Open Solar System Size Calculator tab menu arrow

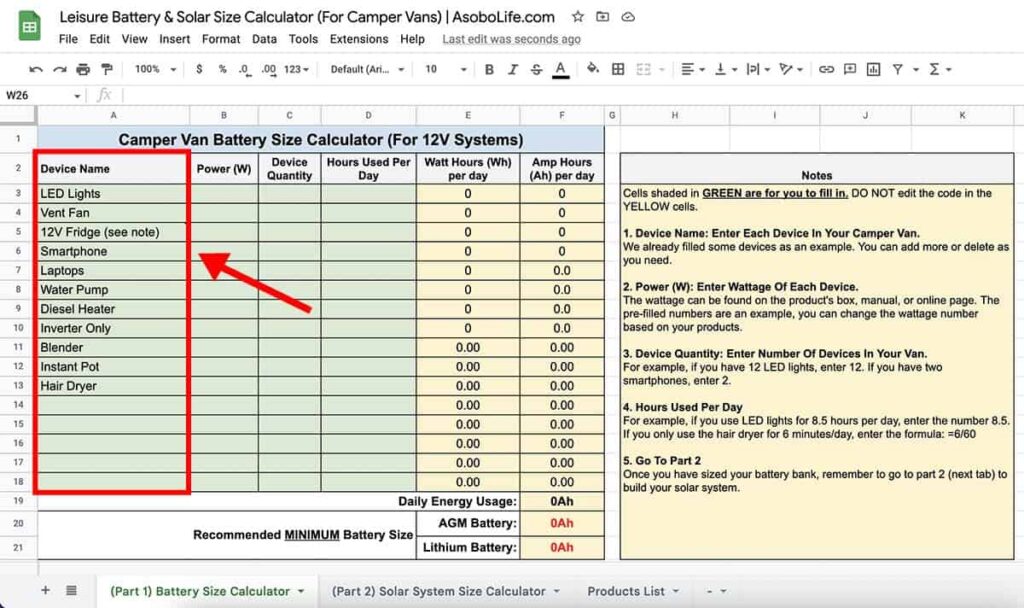point(557,591)
